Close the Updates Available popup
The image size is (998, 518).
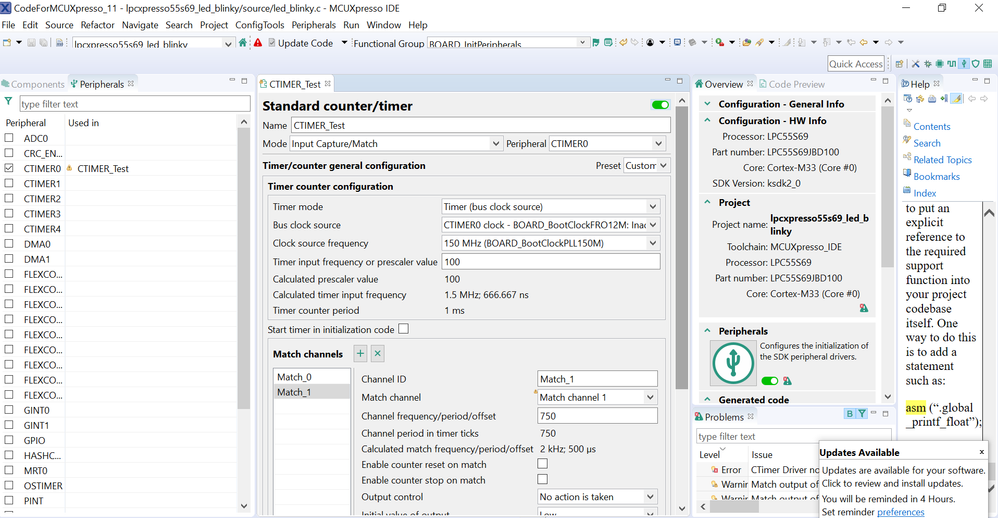(x=981, y=452)
